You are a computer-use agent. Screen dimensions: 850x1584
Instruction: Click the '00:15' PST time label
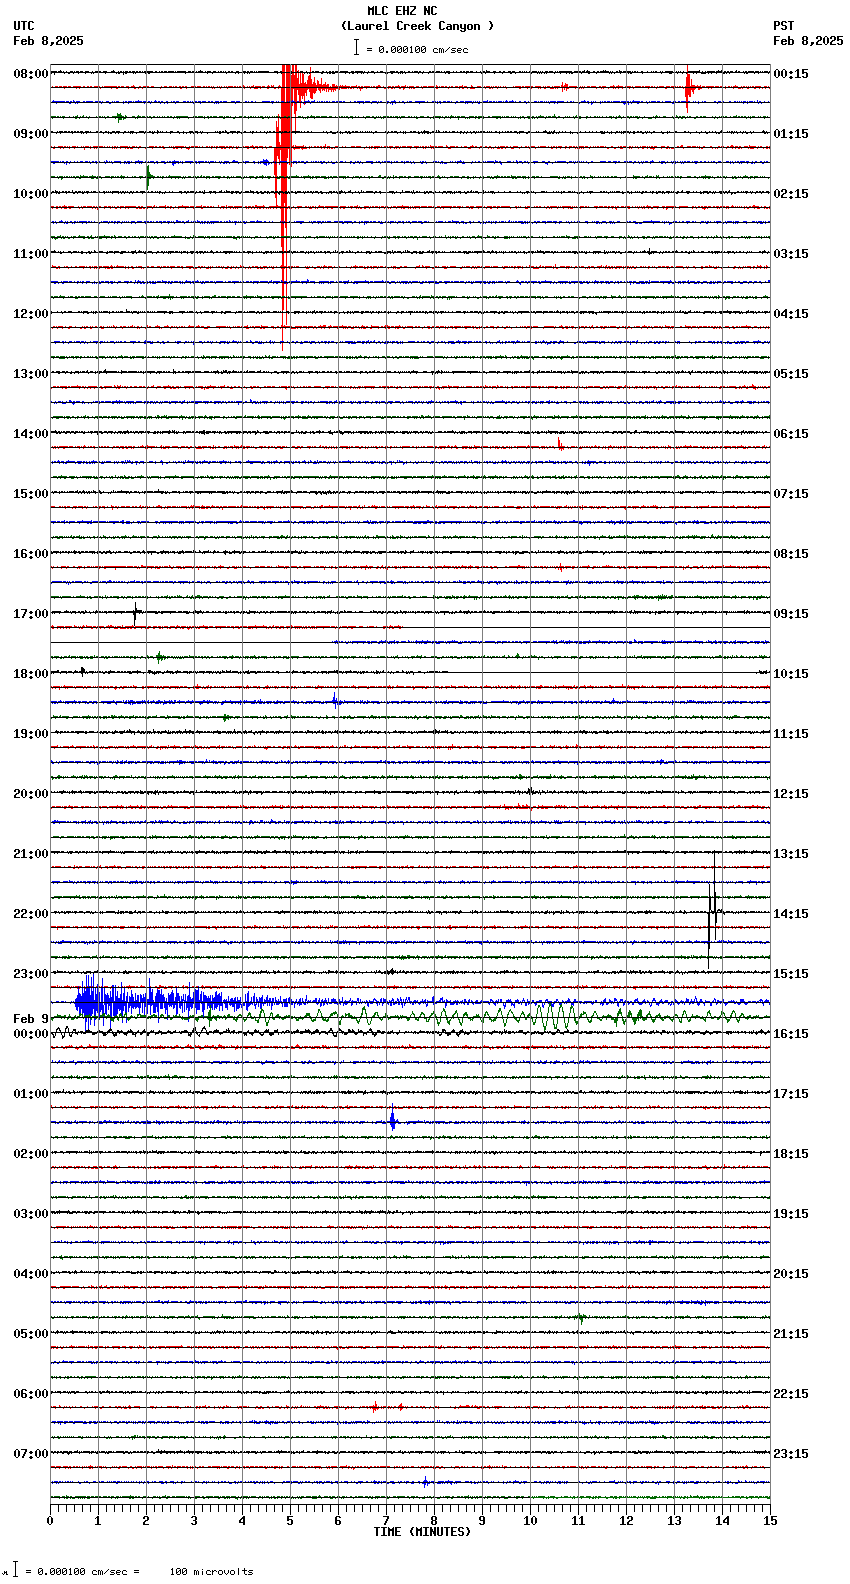791,74
